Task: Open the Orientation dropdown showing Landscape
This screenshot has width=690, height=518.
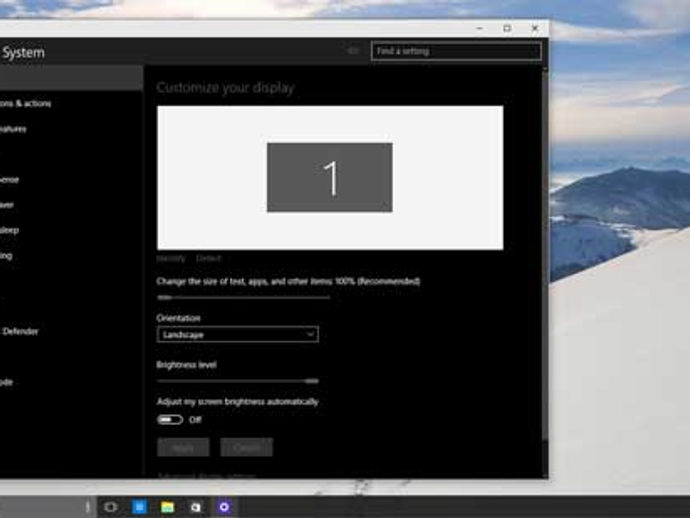Action: click(x=237, y=334)
